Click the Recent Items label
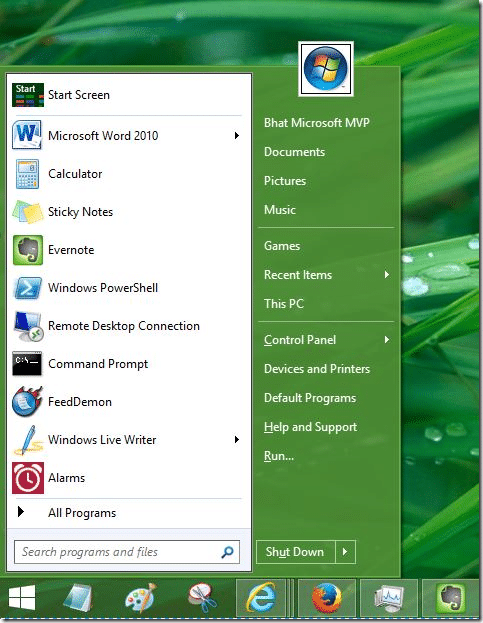This screenshot has width=483, height=623. 298,275
